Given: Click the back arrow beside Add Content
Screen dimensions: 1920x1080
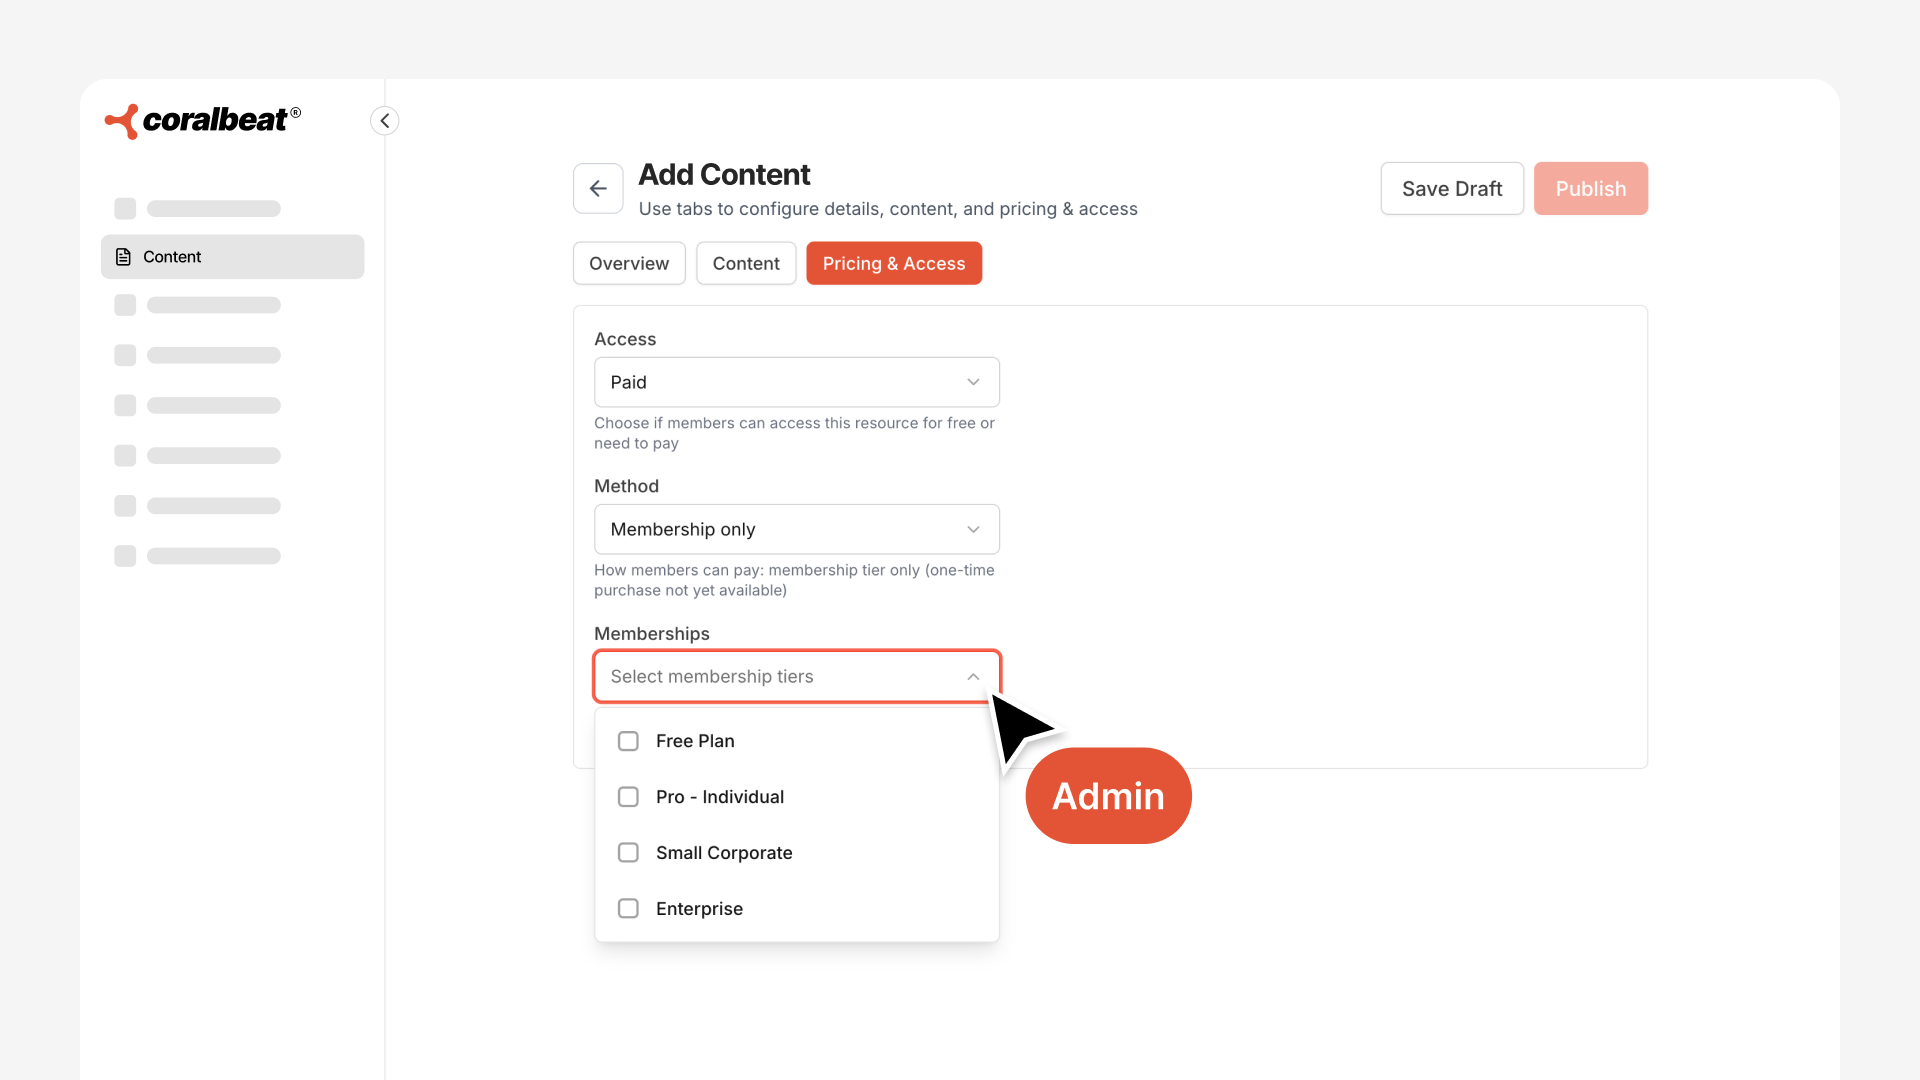Looking at the screenshot, I should (598, 189).
